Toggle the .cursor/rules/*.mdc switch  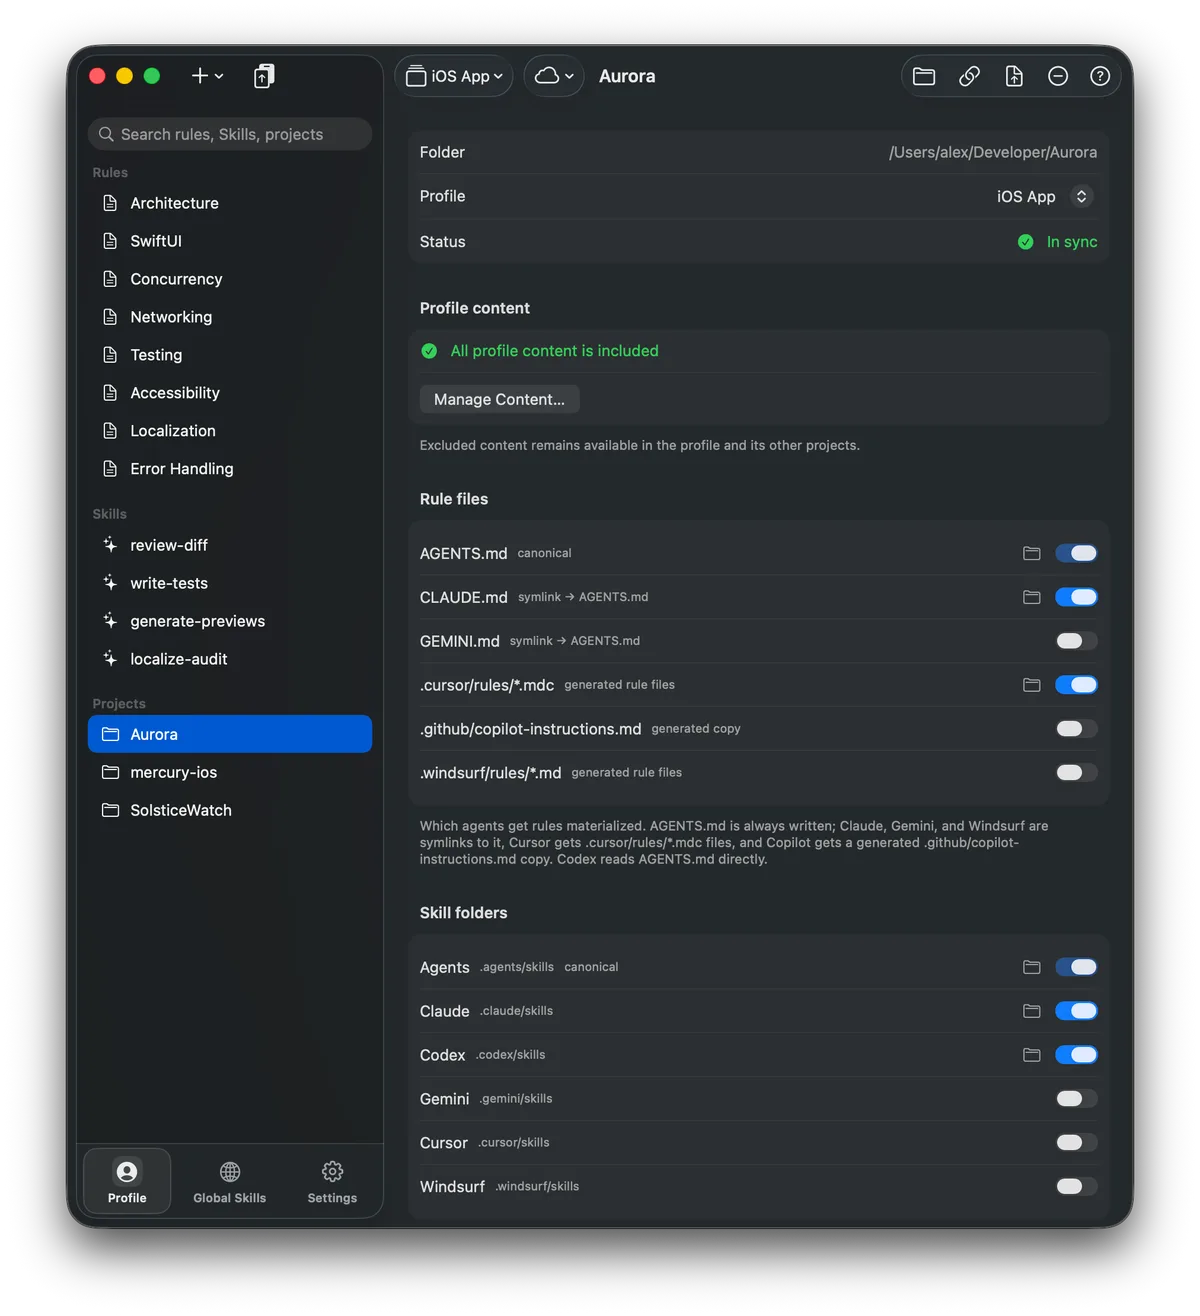click(1076, 685)
